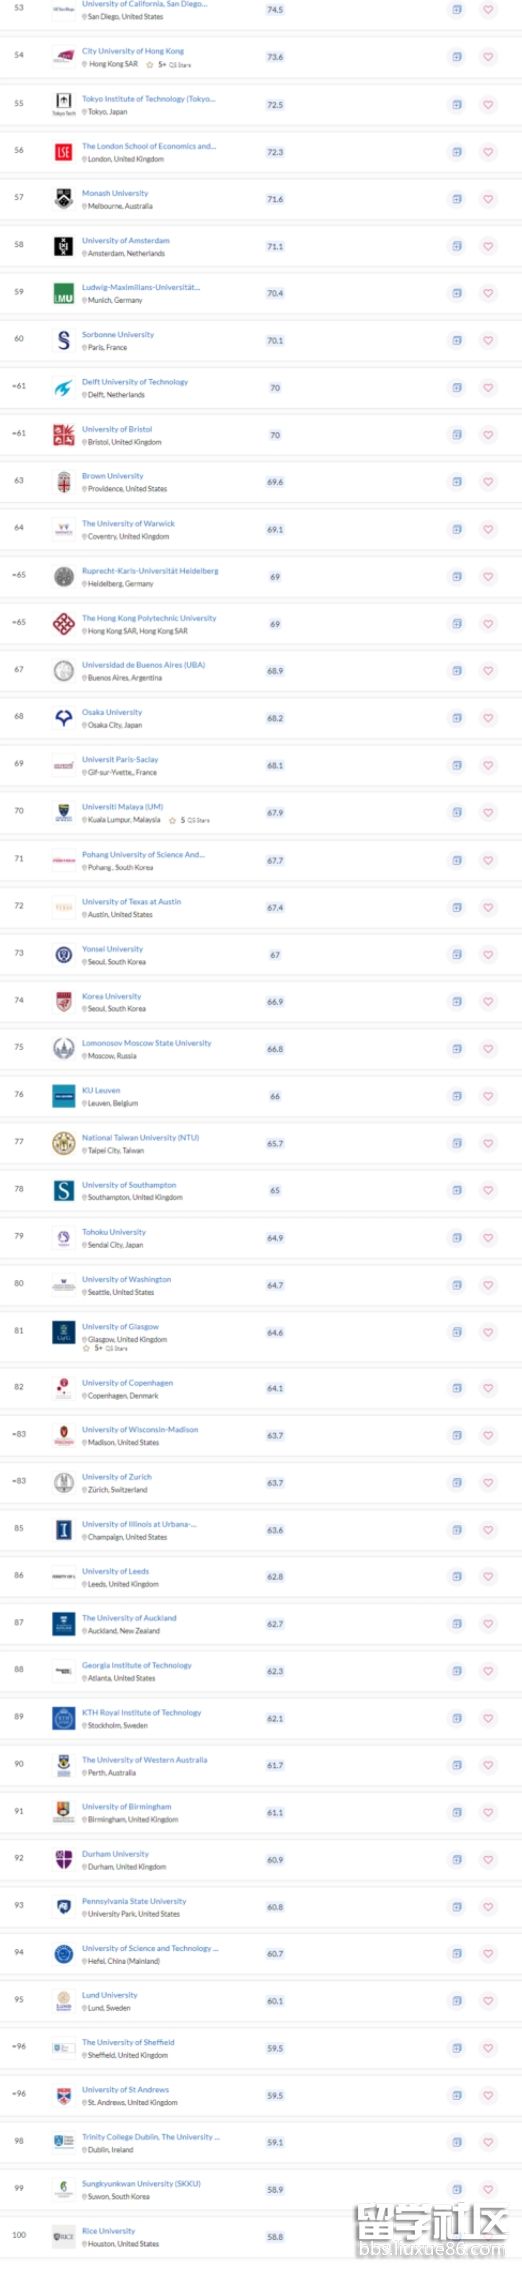Click the compare icon for KU Leuven

click(x=457, y=1096)
